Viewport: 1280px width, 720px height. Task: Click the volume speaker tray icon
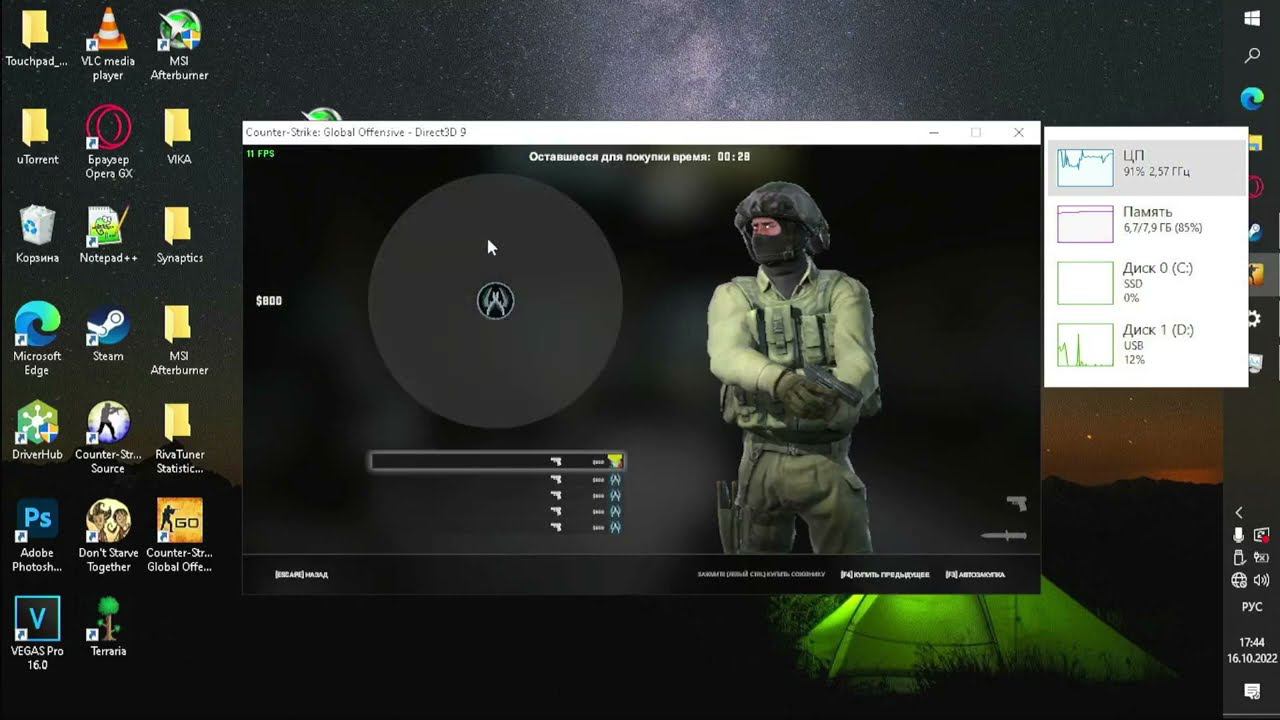click(1261, 580)
